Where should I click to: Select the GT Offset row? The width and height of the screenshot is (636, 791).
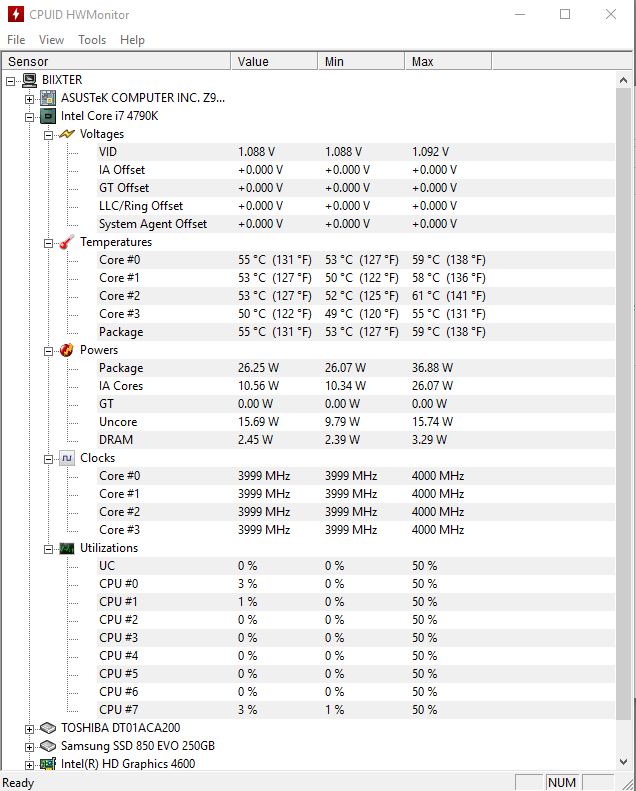click(356, 188)
